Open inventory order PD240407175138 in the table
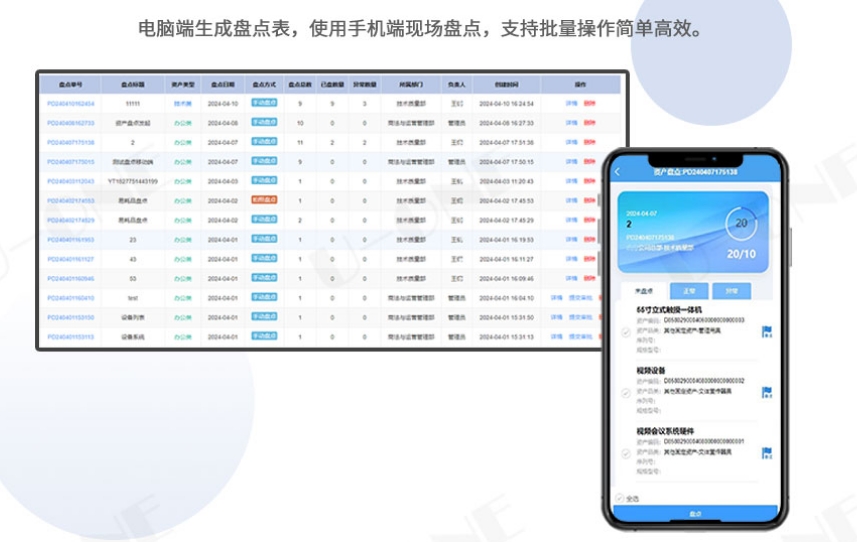The height and width of the screenshot is (542, 857). 71,143
